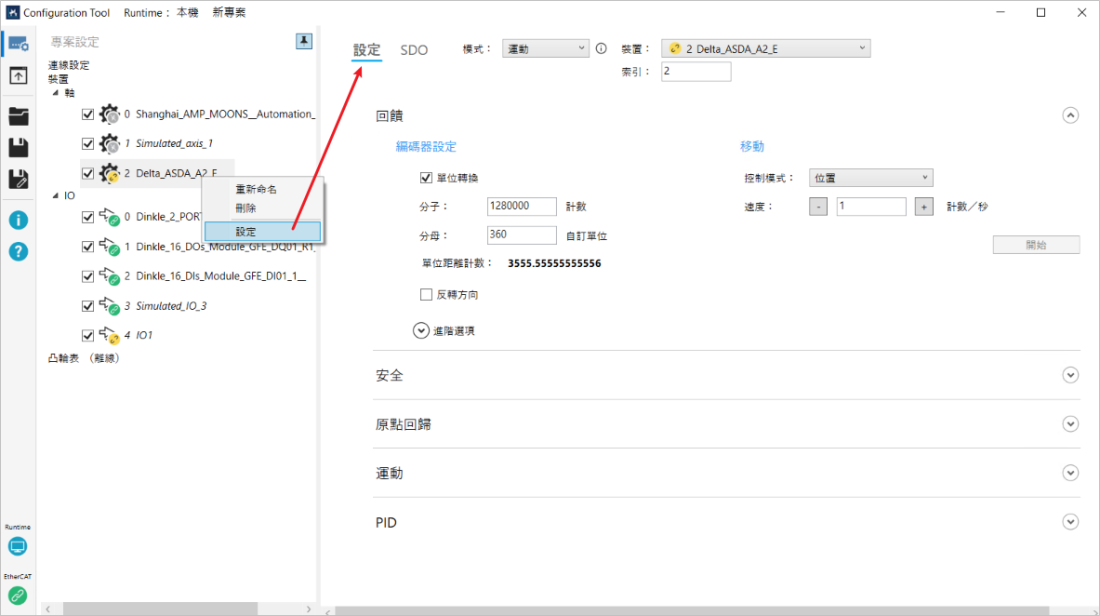Click the save-as icon with pencil

pyautogui.click(x=18, y=180)
